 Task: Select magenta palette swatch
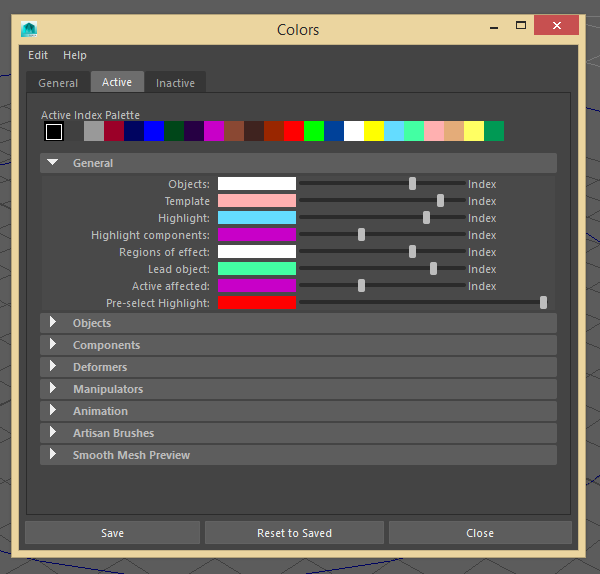tap(214, 131)
